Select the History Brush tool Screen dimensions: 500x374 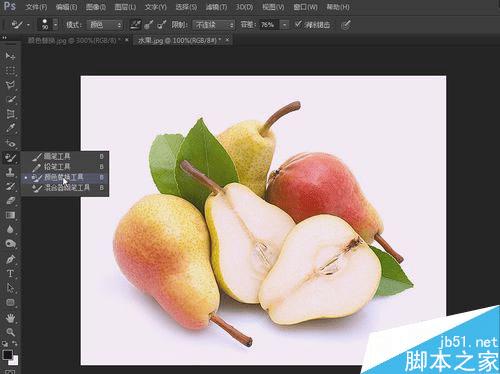coord(10,186)
